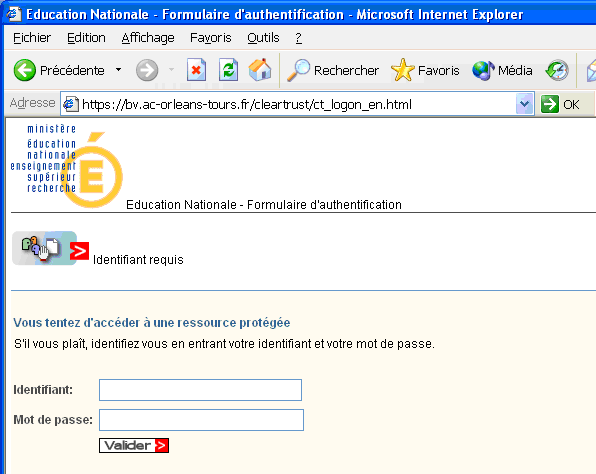The width and height of the screenshot is (596, 474).
Task: Stop page loading with red X icon
Action: point(196,70)
